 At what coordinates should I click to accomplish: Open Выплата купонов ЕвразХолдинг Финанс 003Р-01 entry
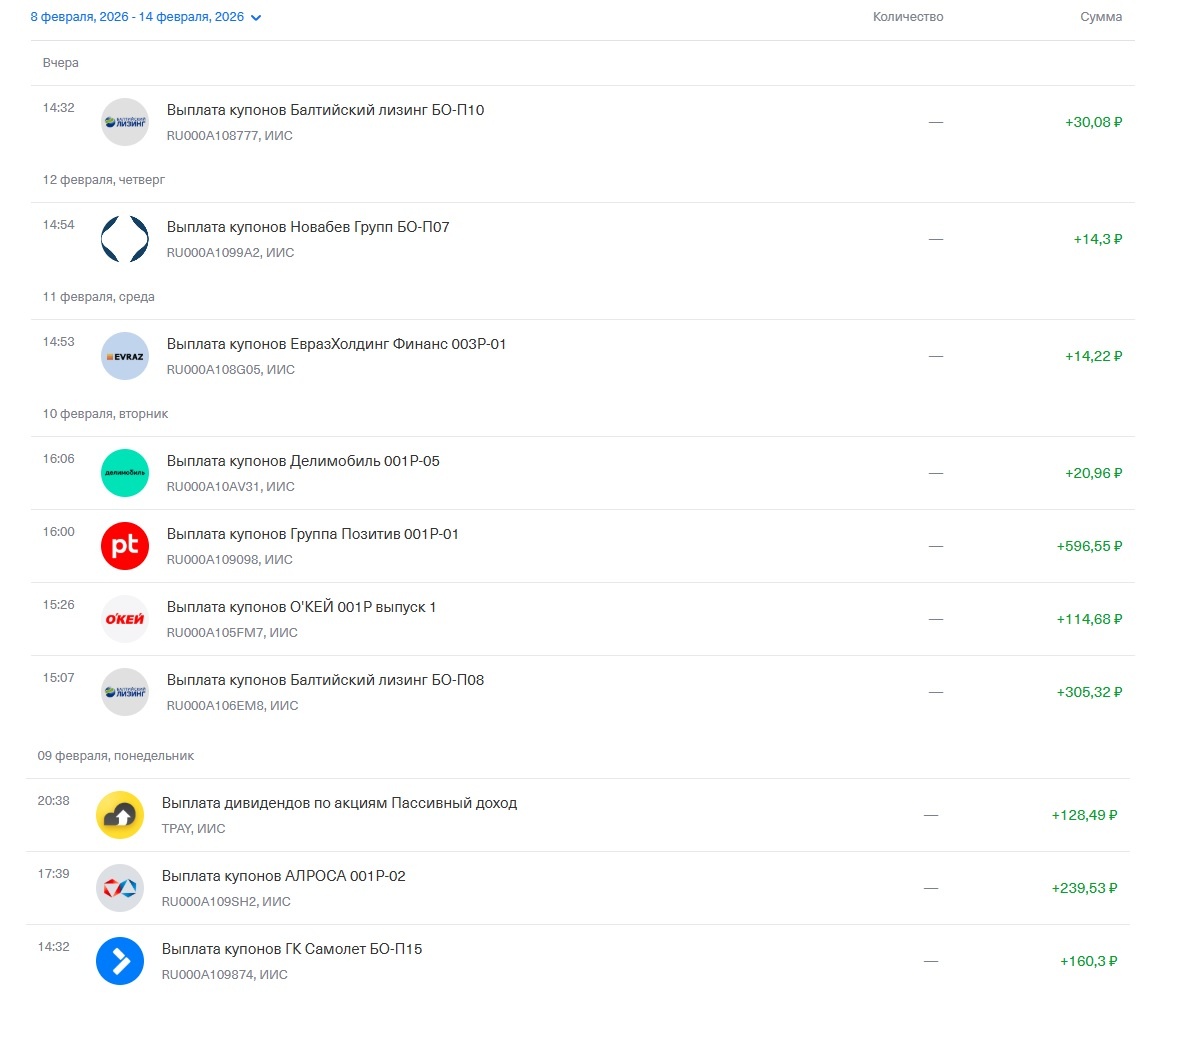583,356
